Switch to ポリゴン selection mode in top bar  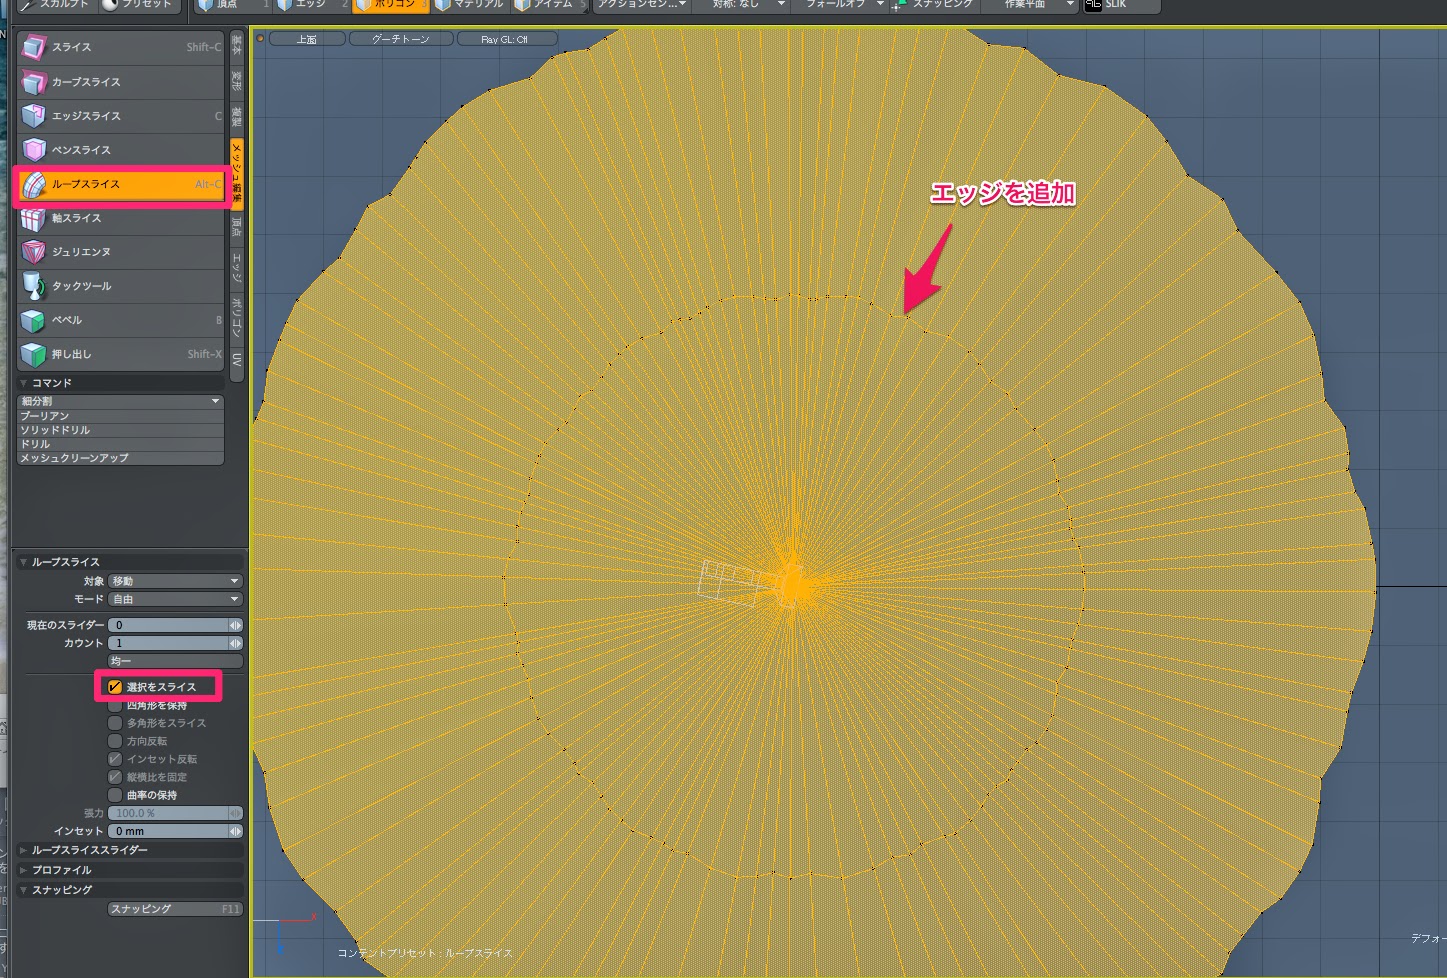[x=390, y=5]
